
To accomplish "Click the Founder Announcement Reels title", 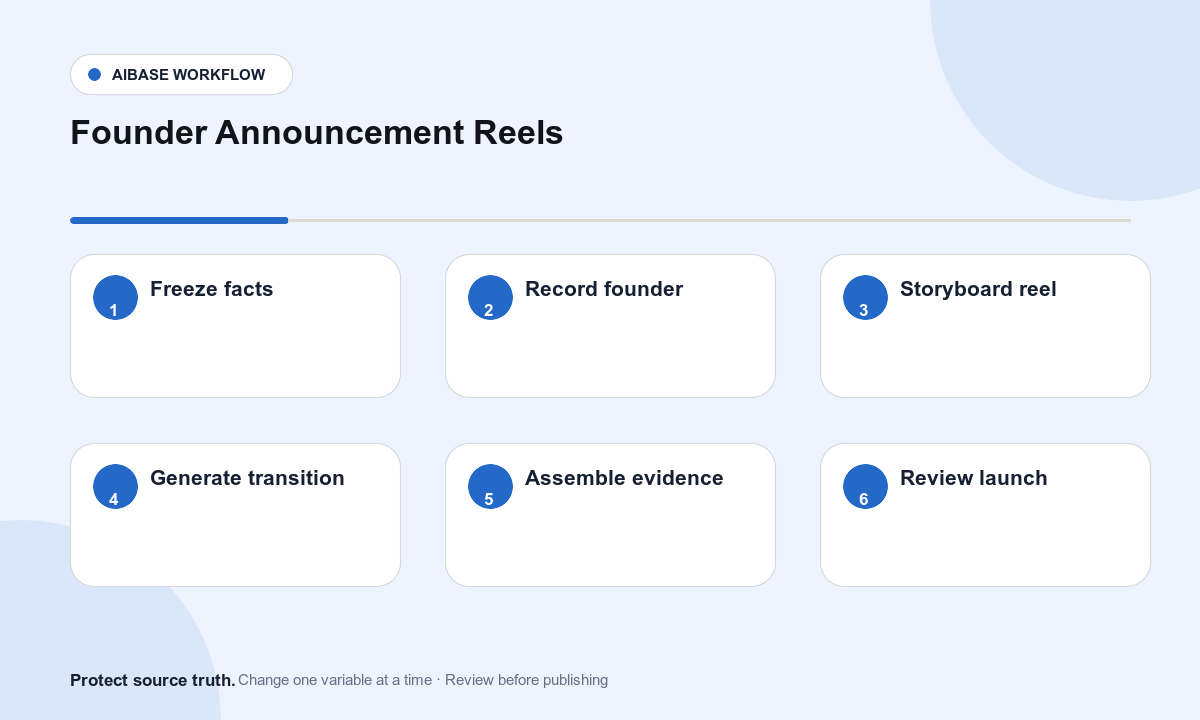I will tap(317, 133).
